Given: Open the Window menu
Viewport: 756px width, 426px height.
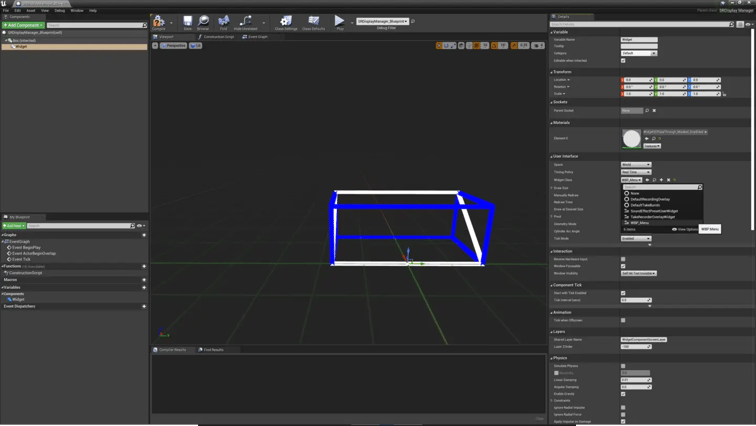Looking at the screenshot, I should pos(76,10).
